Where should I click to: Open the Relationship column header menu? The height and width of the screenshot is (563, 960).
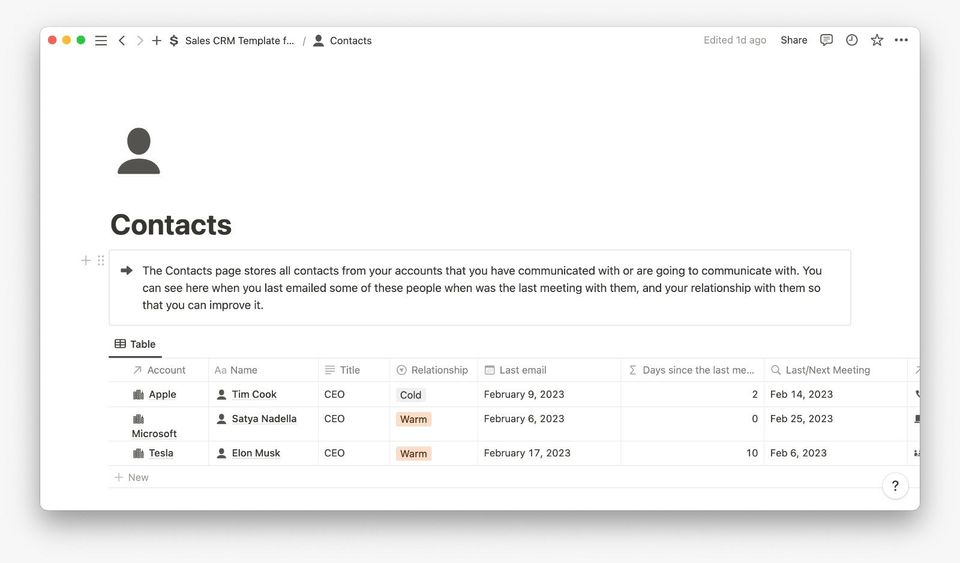click(433, 370)
